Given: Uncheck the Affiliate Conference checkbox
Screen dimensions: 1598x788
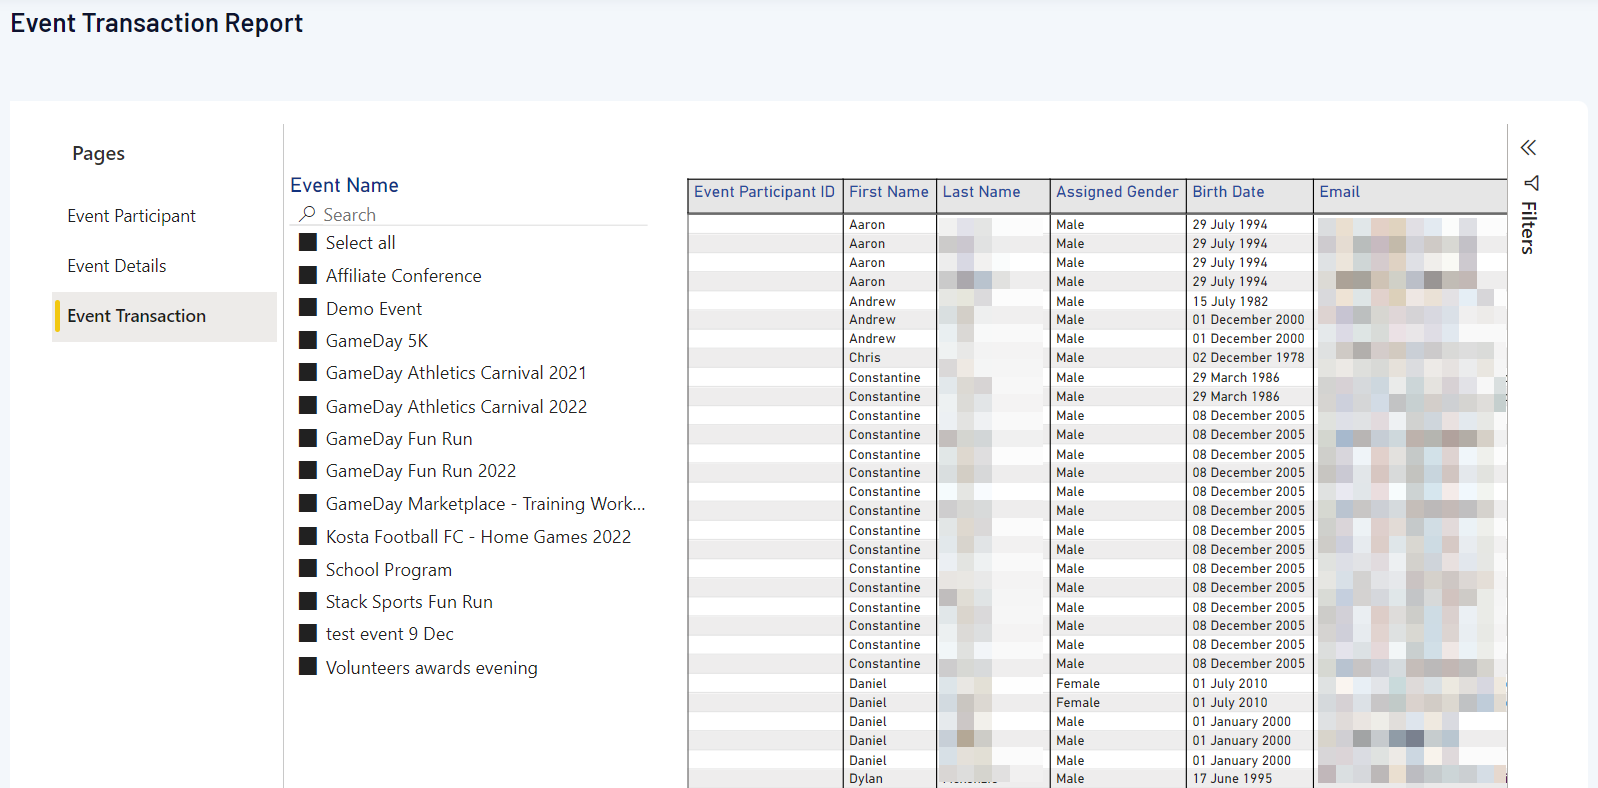Looking at the screenshot, I should (308, 275).
